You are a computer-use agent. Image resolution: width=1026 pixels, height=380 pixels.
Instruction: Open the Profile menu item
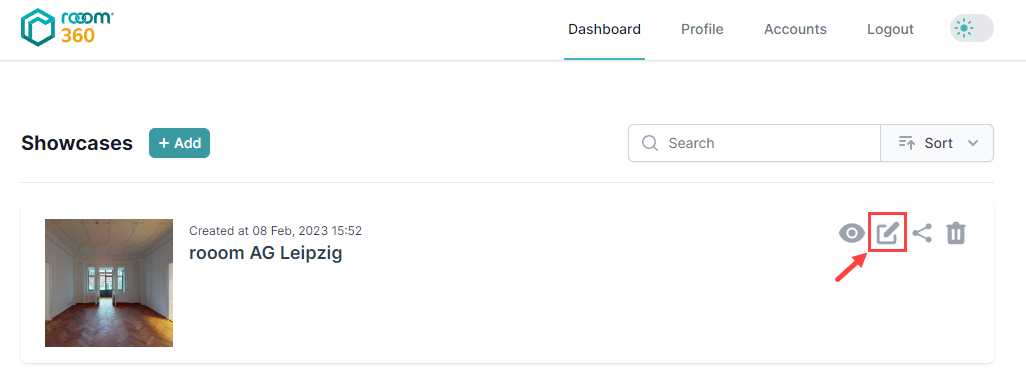702,29
